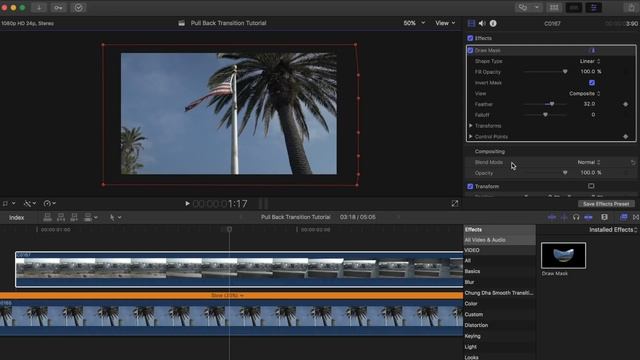Select All Video & Audio category
This screenshot has width=640, height=360.
click(499, 240)
